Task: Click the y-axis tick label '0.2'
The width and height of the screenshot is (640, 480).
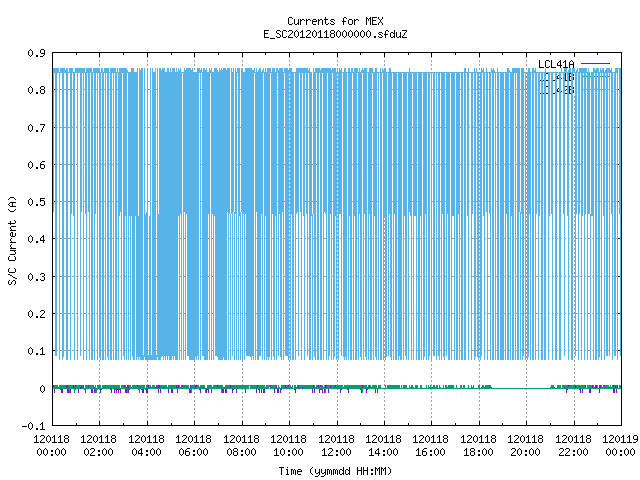Action: point(36,314)
